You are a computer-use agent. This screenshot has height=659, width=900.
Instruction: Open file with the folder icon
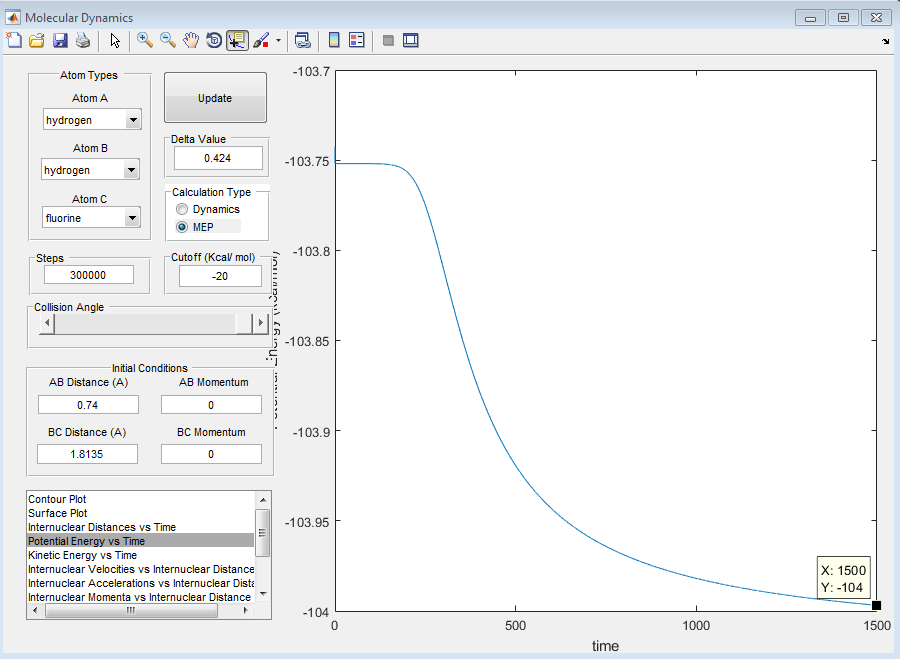(x=37, y=40)
